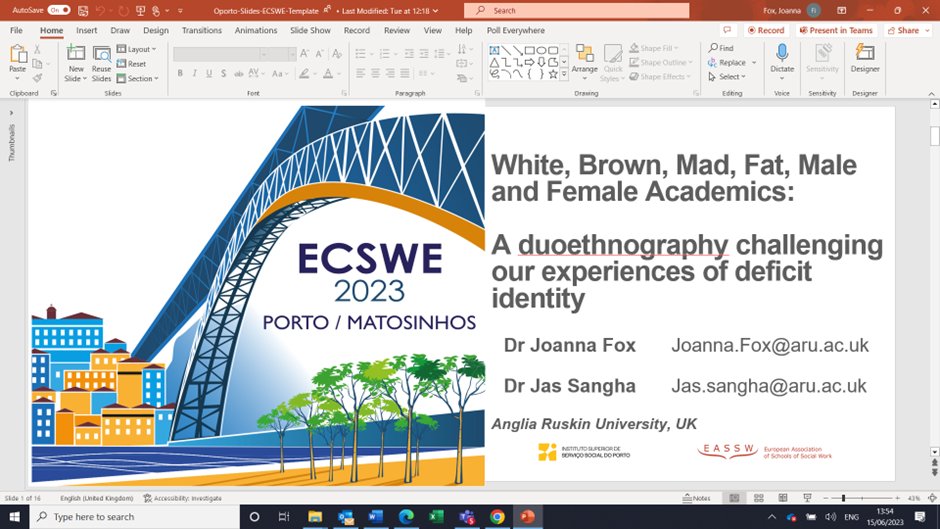940x529 pixels.
Task: Click Increase Font Size icon
Action: click(305, 53)
